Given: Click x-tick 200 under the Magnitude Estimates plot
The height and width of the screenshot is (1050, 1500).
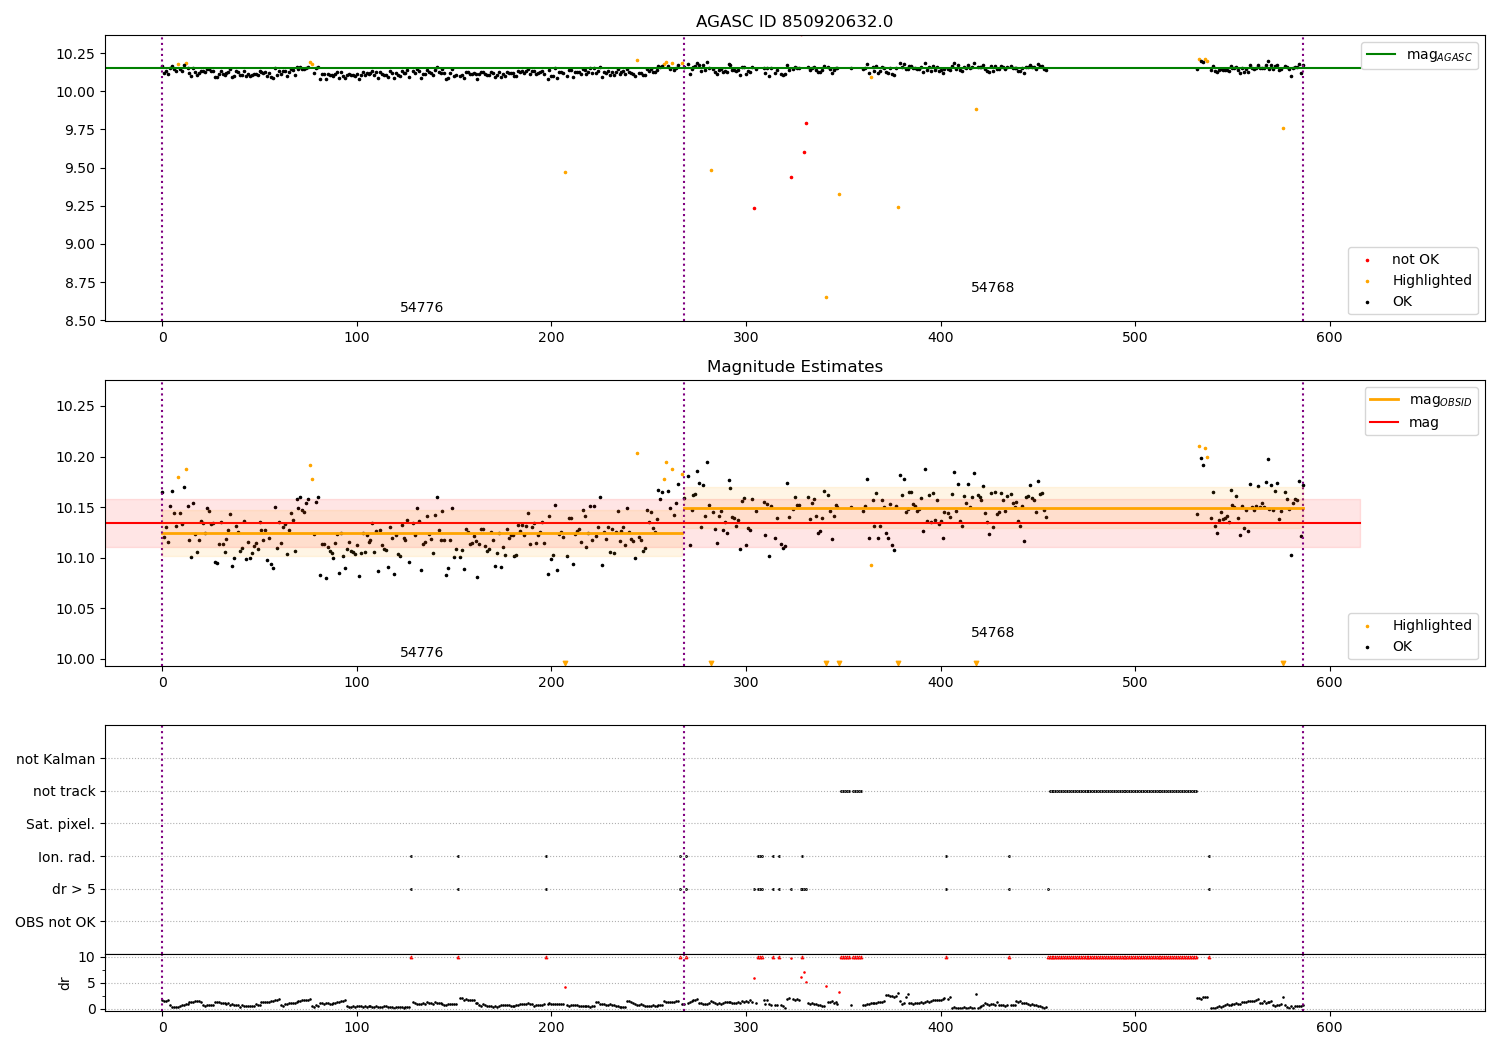Looking at the screenshot, I should (x=551, y=683).
